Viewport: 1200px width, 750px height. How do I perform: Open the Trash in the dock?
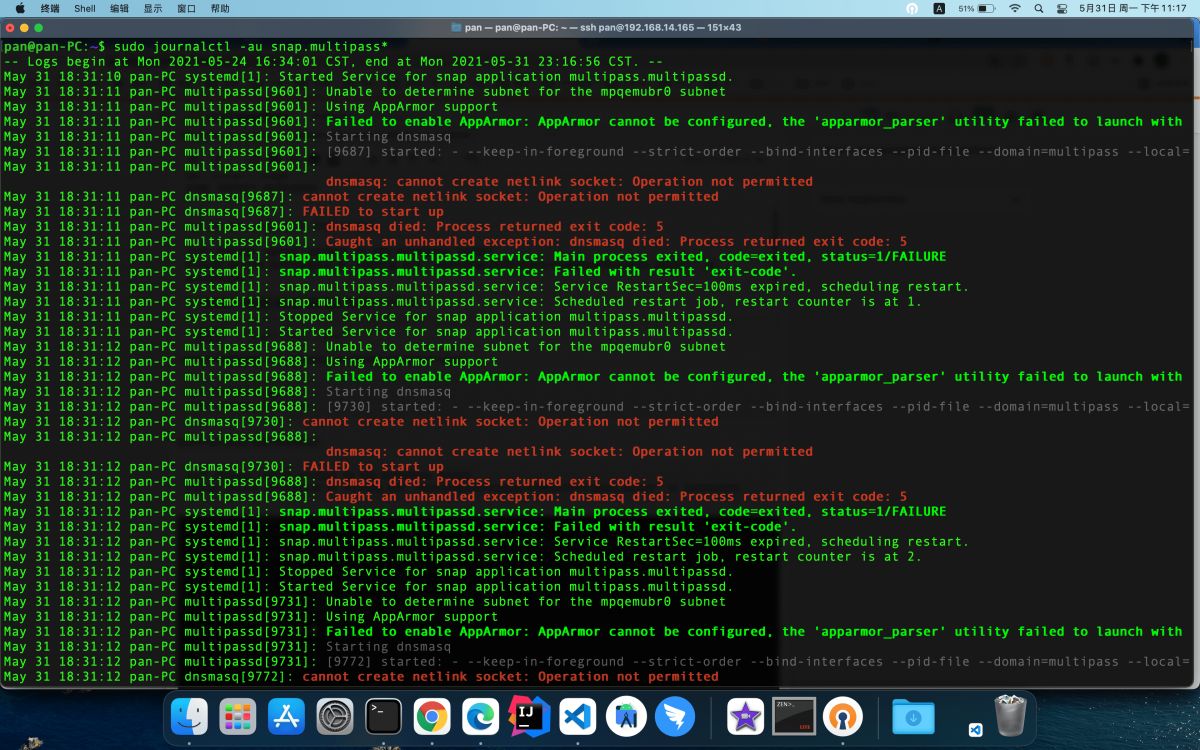click(1010, 715)
